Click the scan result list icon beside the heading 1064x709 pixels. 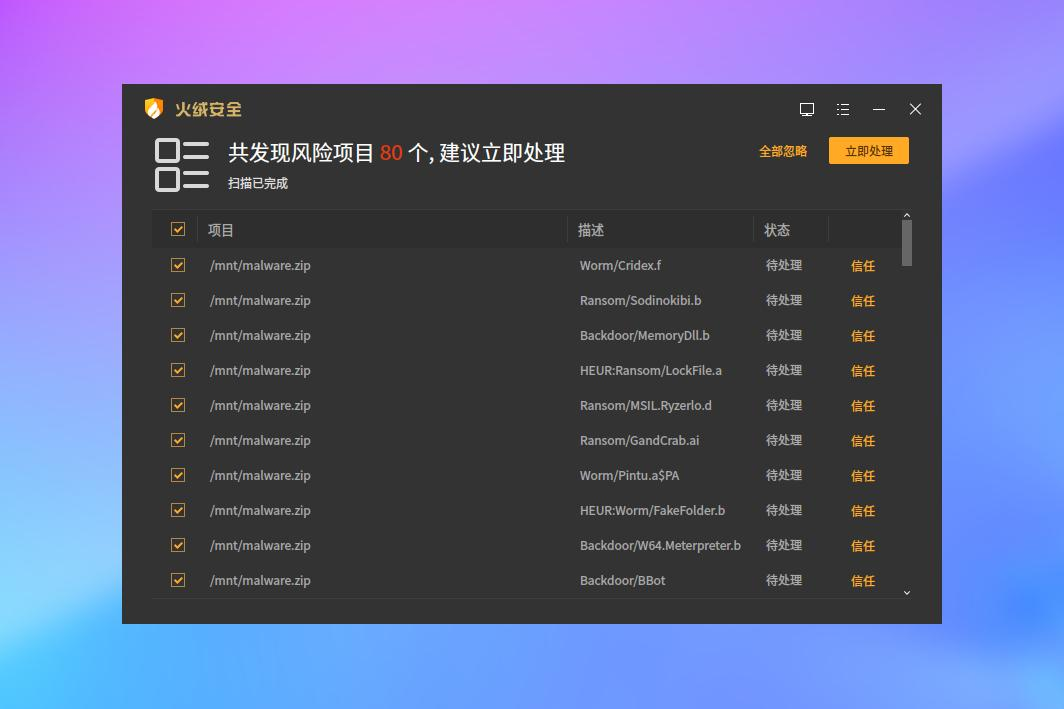click(x=182, y=165)
